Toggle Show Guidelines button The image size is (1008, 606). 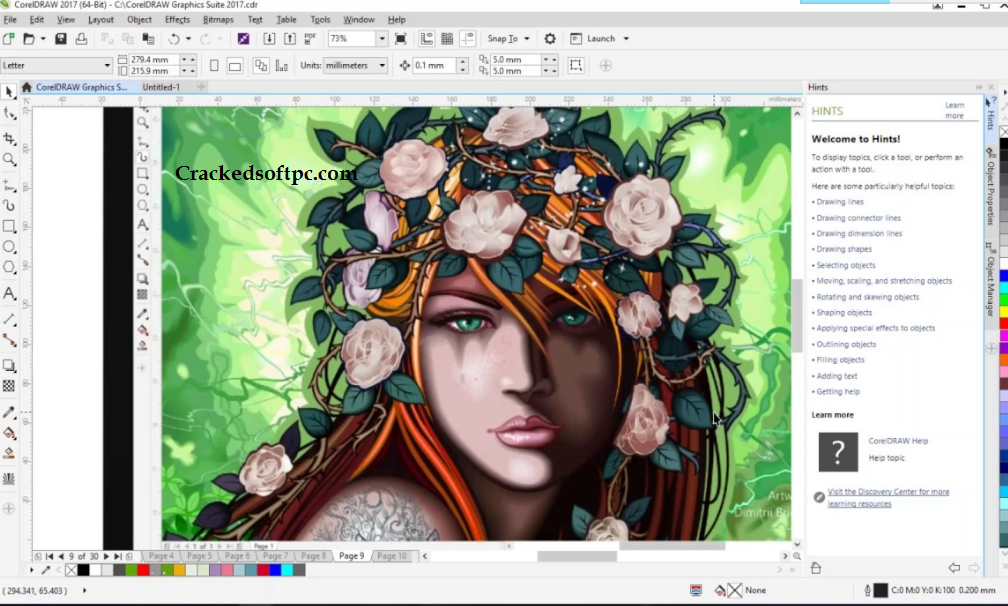[467, 39]
